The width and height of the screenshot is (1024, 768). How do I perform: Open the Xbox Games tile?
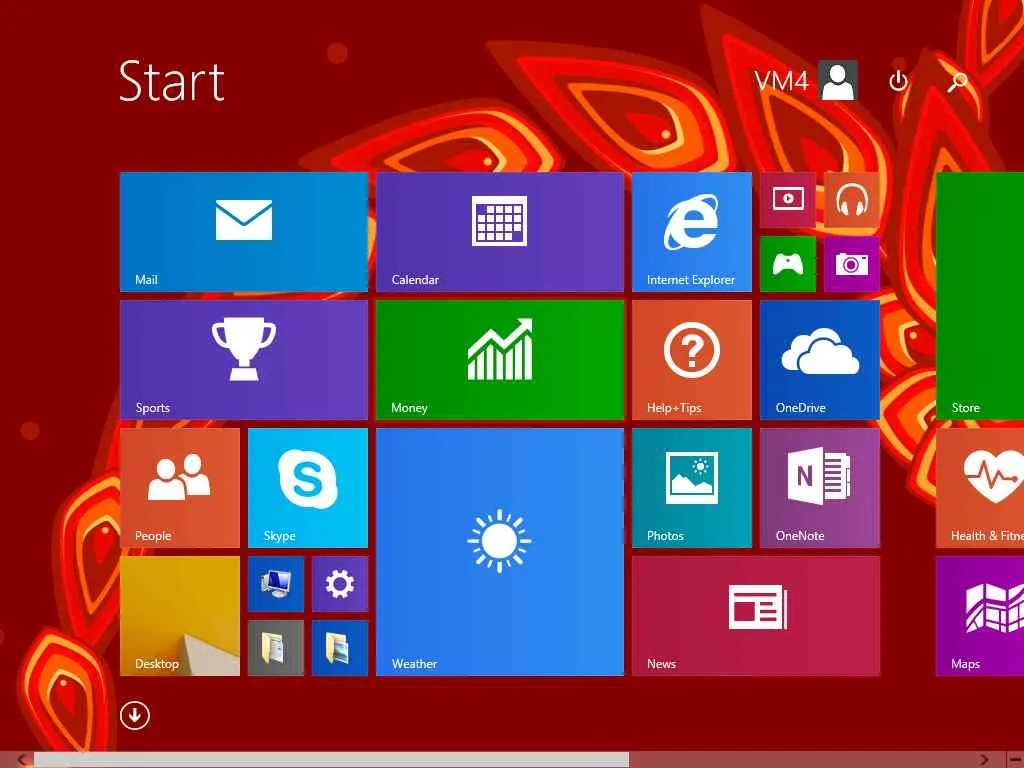point(788,264)
